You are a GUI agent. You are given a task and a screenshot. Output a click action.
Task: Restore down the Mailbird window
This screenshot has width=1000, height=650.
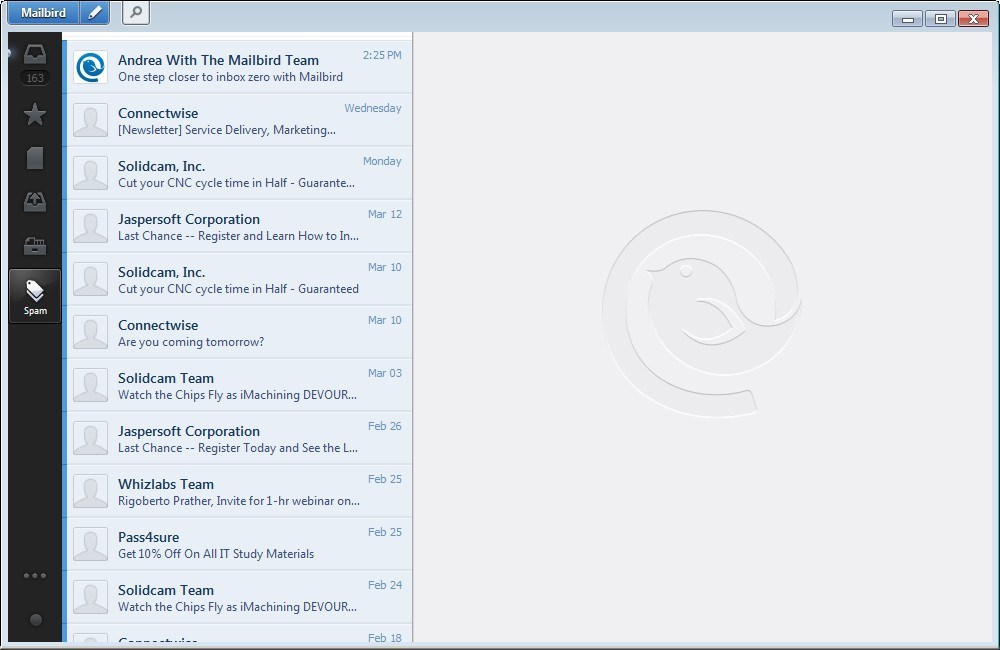pyautogui.click(x=939, y=18)
